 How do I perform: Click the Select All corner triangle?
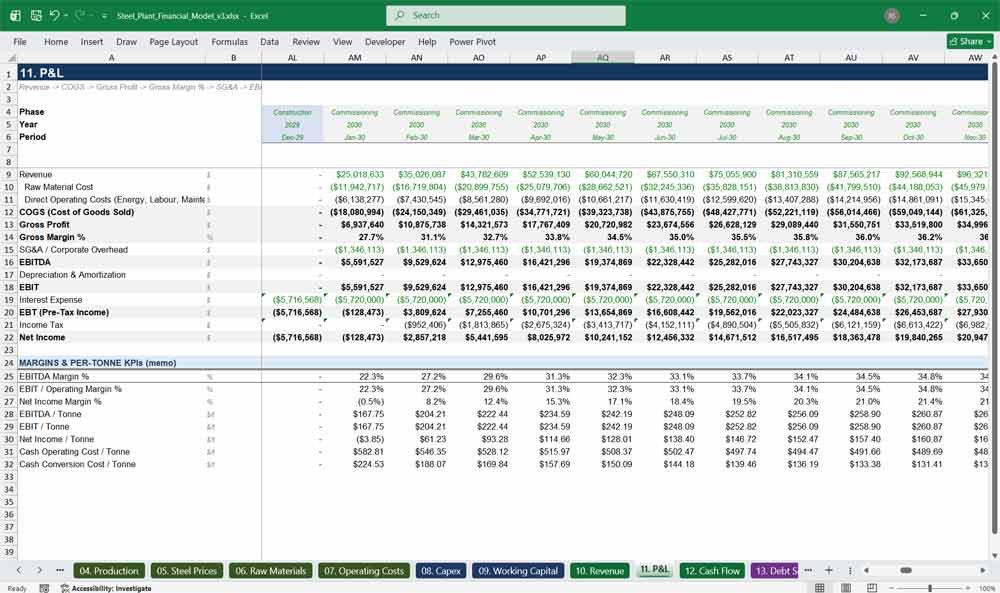(x=9, y=57)
